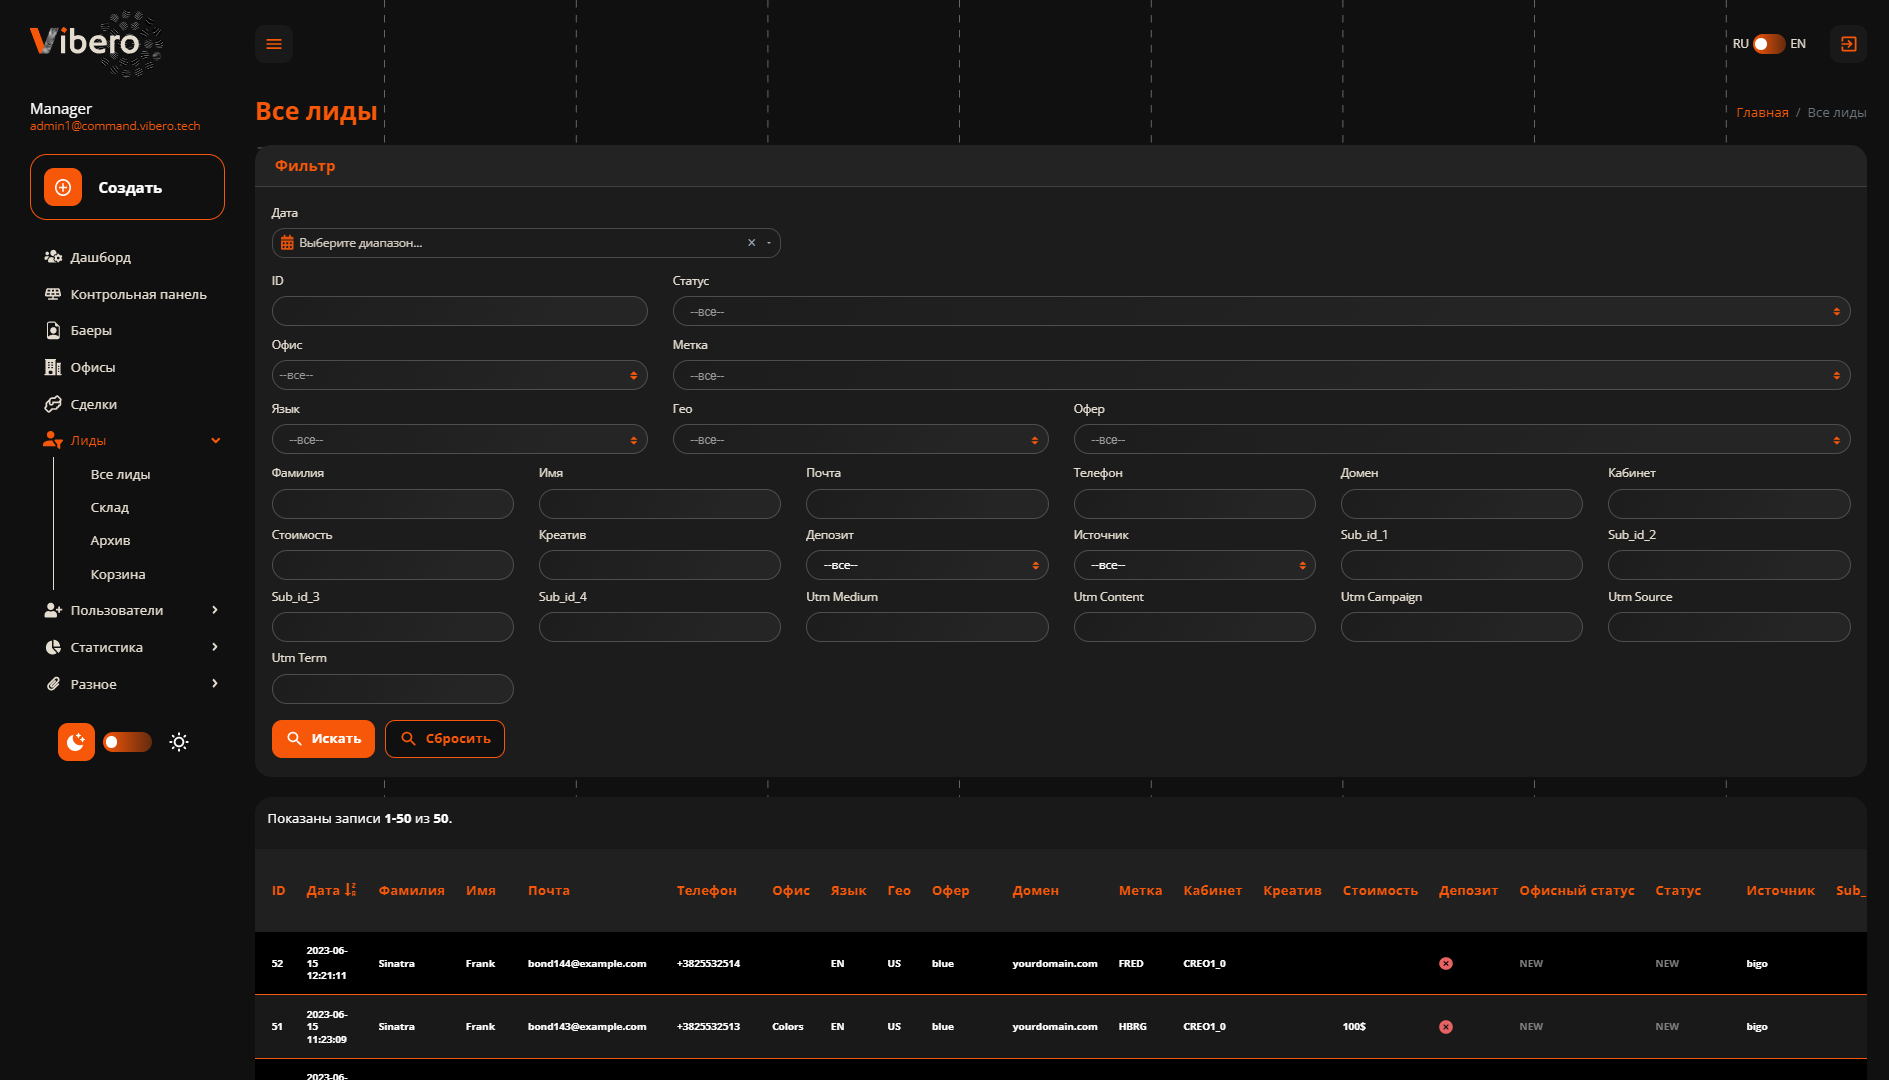Open the Язык dropdown
Image resolution: width=1889 pixels, height=1080 pixels.
[460, 440]
